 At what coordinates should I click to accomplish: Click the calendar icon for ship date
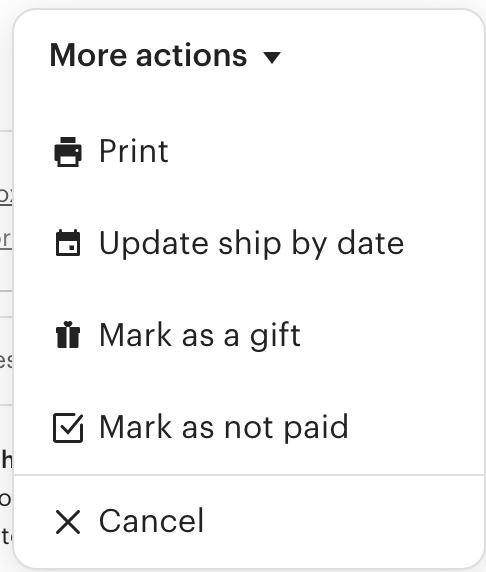[x=68, y=243]
